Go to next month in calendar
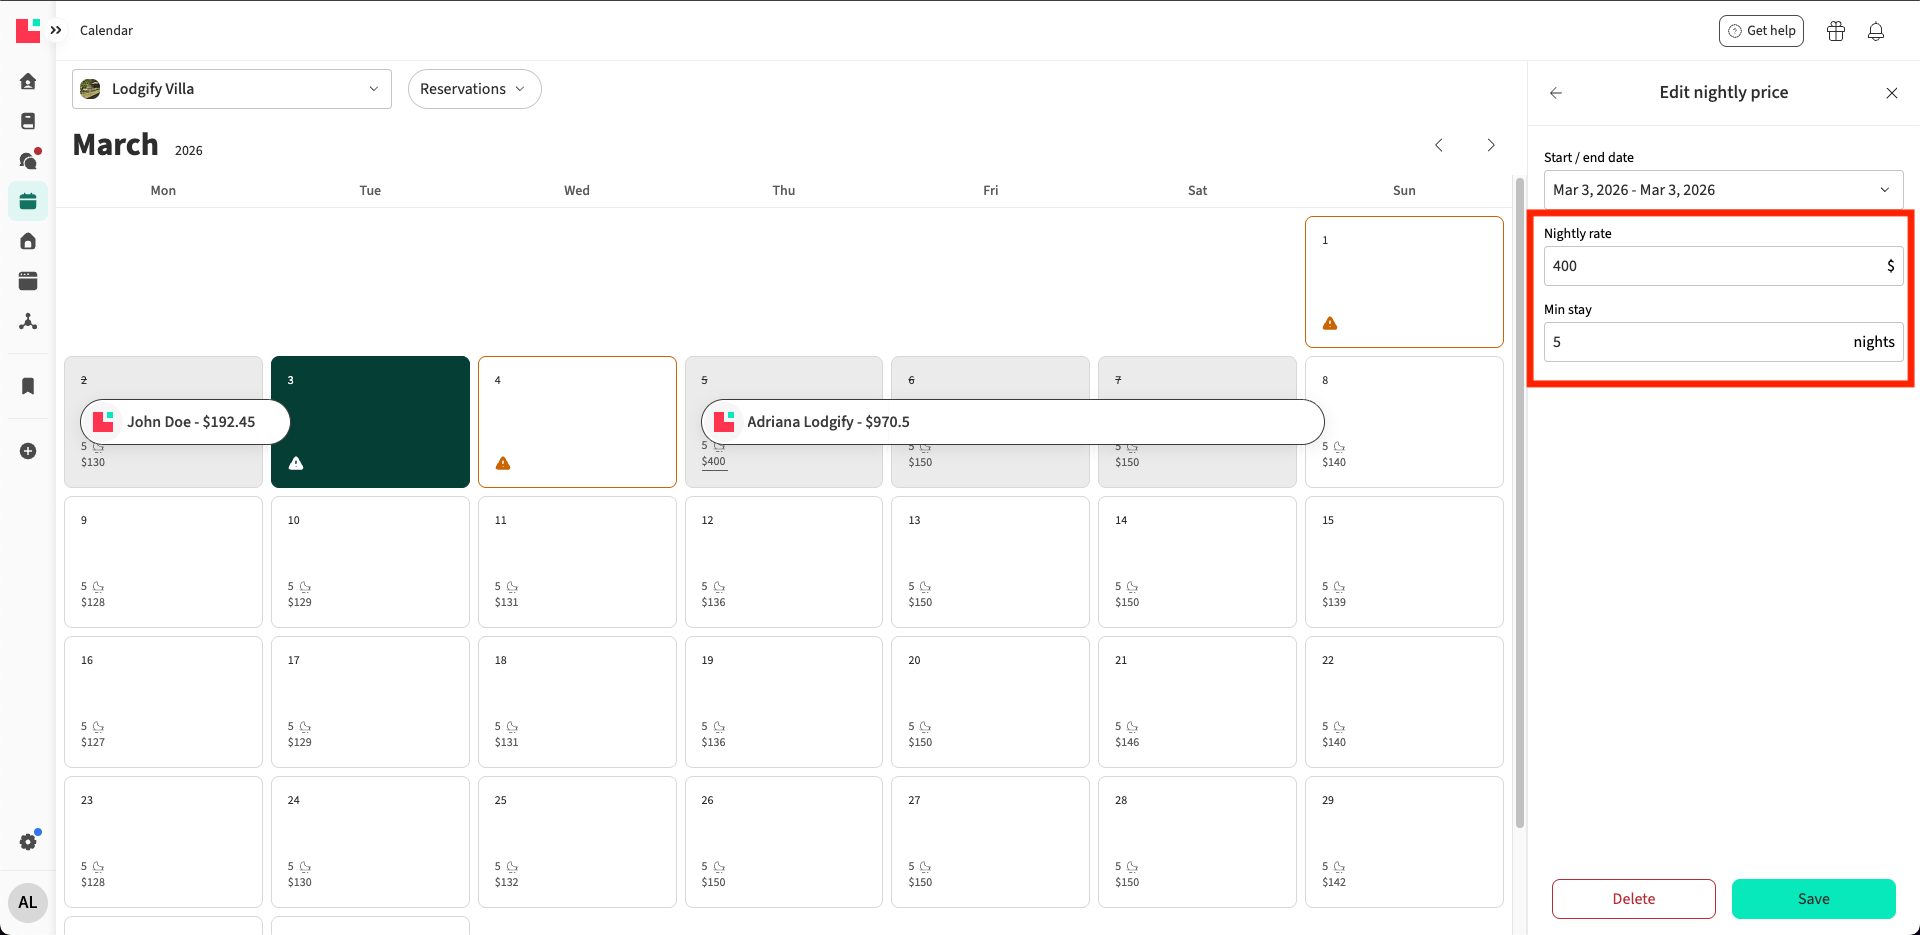This screenshot has width=1920, height=935. pyautogui.click(x=1490, y=145)
